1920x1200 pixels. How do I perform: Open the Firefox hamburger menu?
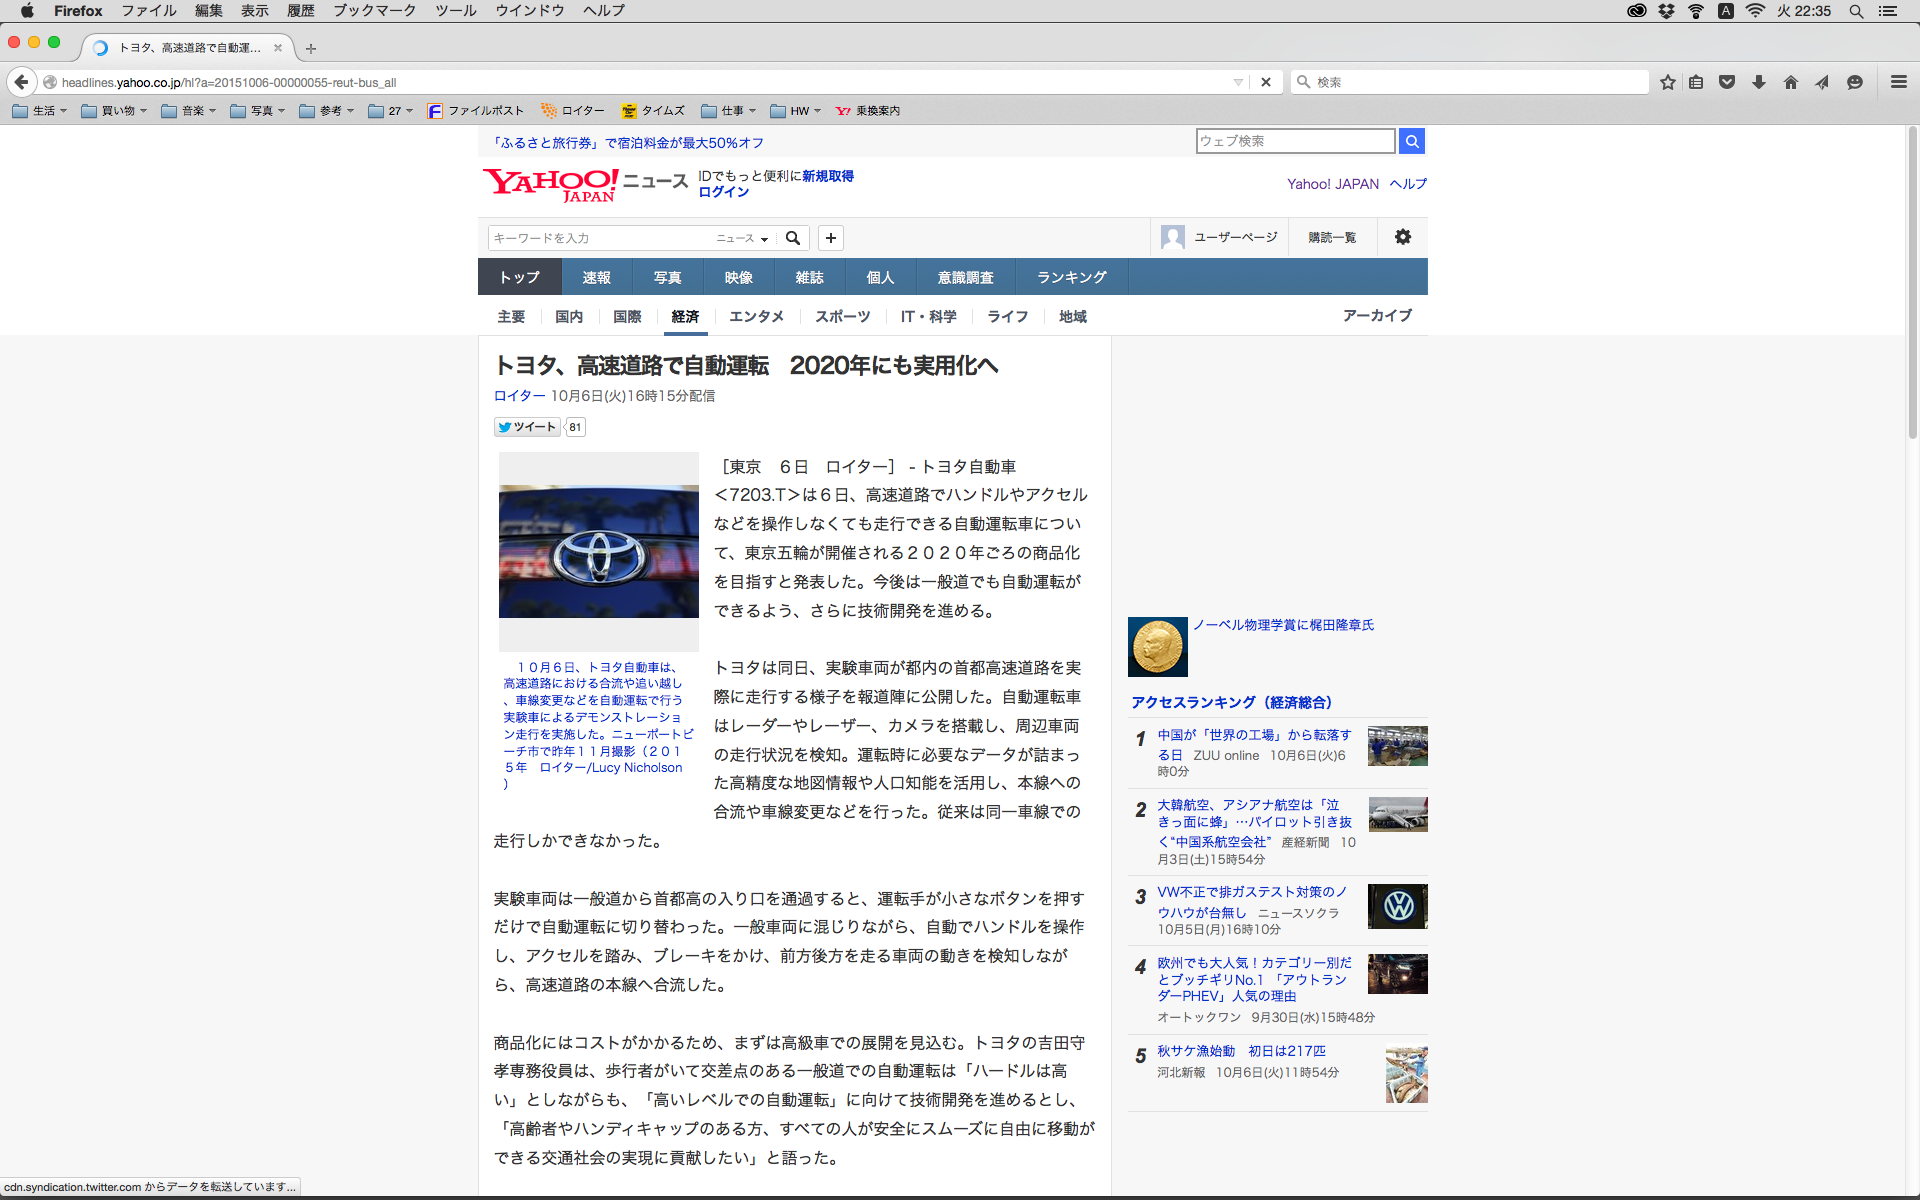(x=1898, y=82)
